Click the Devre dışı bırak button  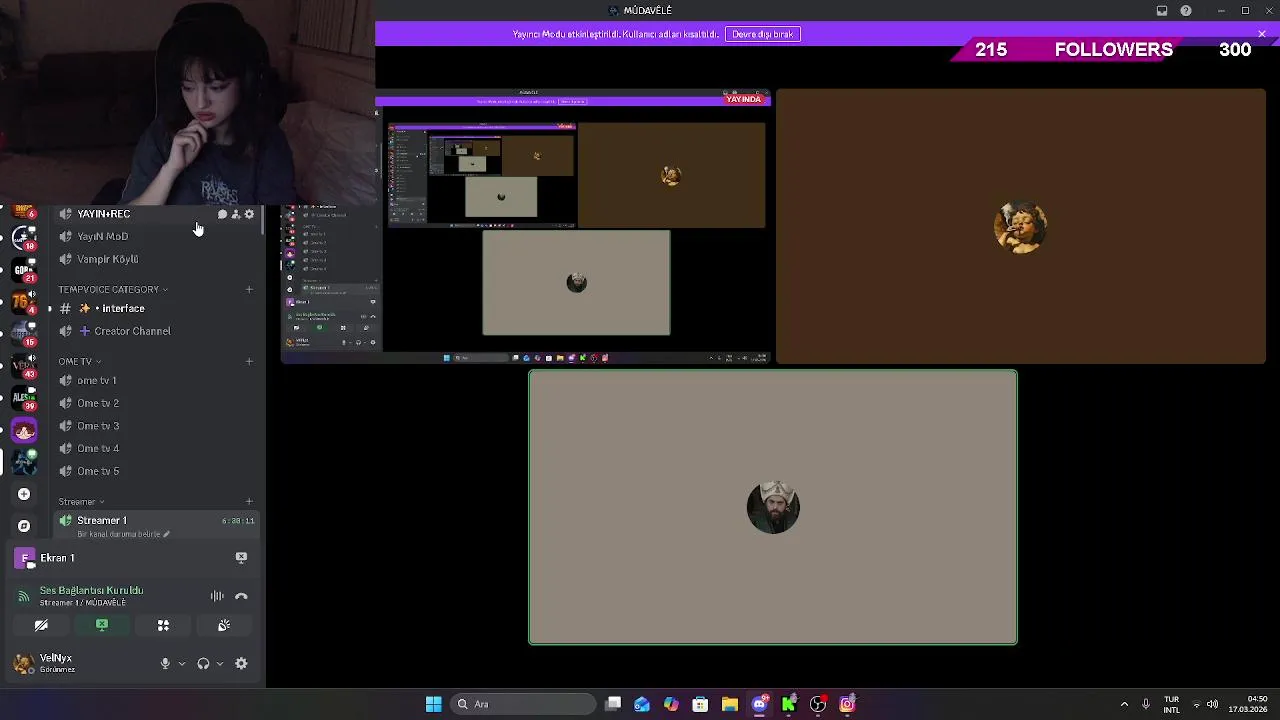click(x=763, y=34)
